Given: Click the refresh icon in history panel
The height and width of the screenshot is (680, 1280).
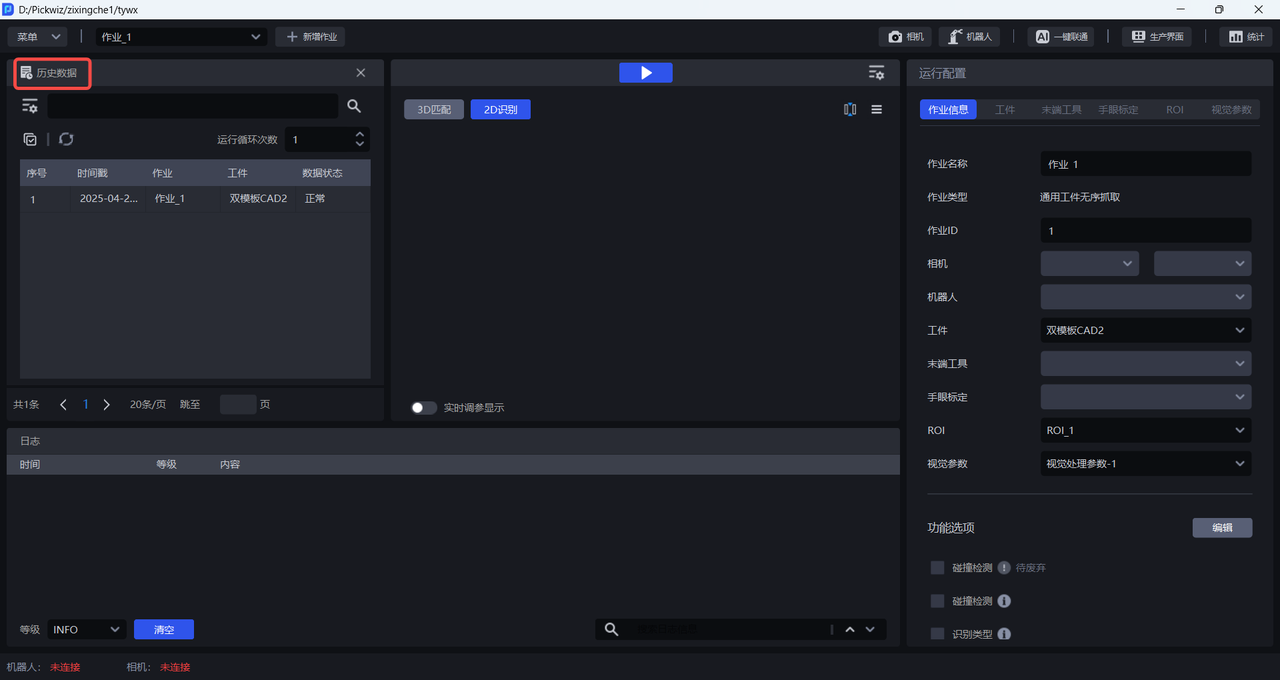Looking at the screenshot, I should (66, 139).
